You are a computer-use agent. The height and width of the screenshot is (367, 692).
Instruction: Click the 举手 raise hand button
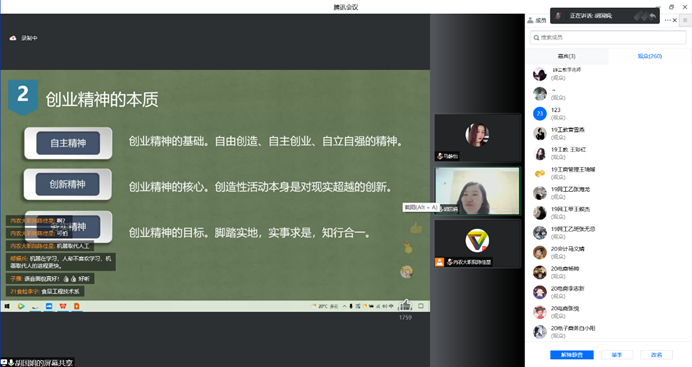pos(617,355)
